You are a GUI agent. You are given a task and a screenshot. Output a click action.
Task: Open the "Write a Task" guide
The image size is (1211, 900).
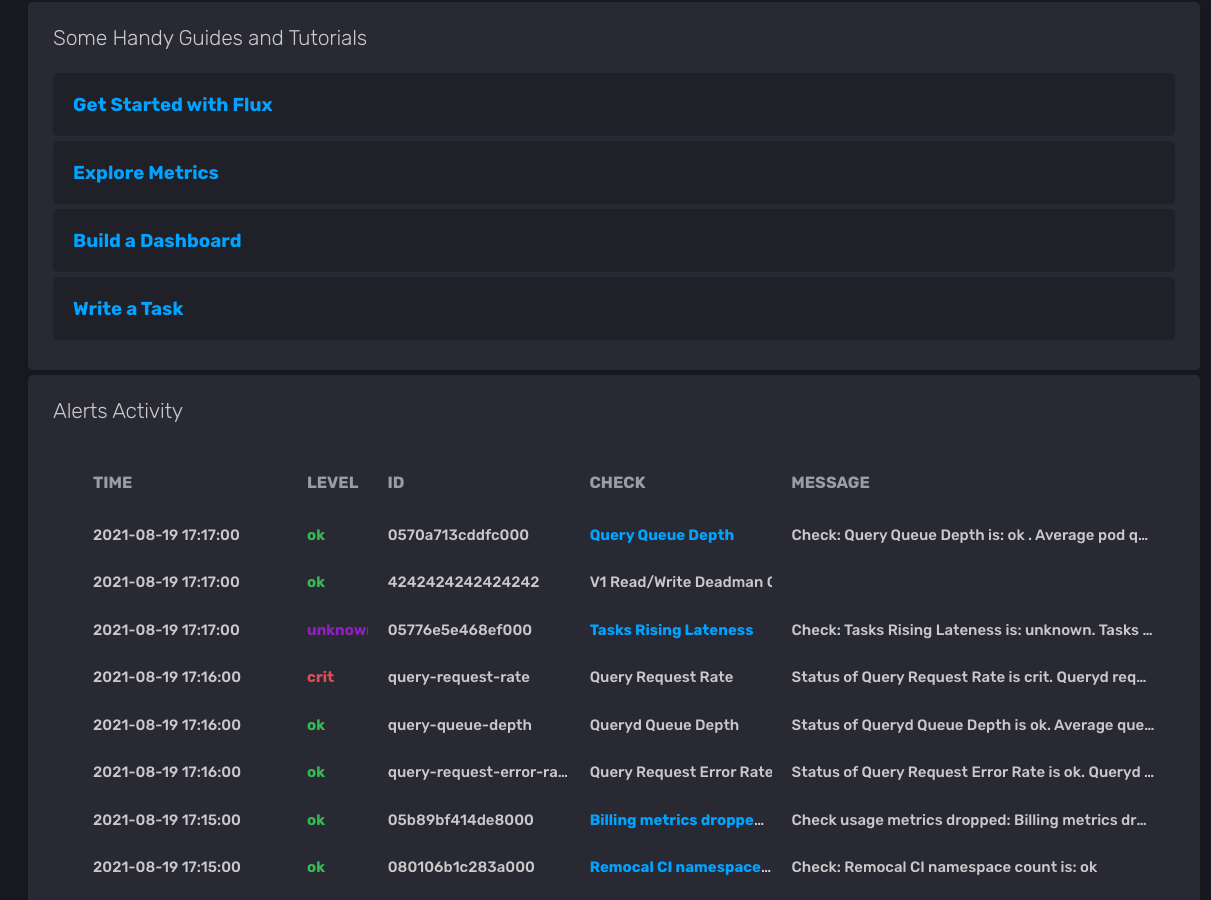(128, 308)
